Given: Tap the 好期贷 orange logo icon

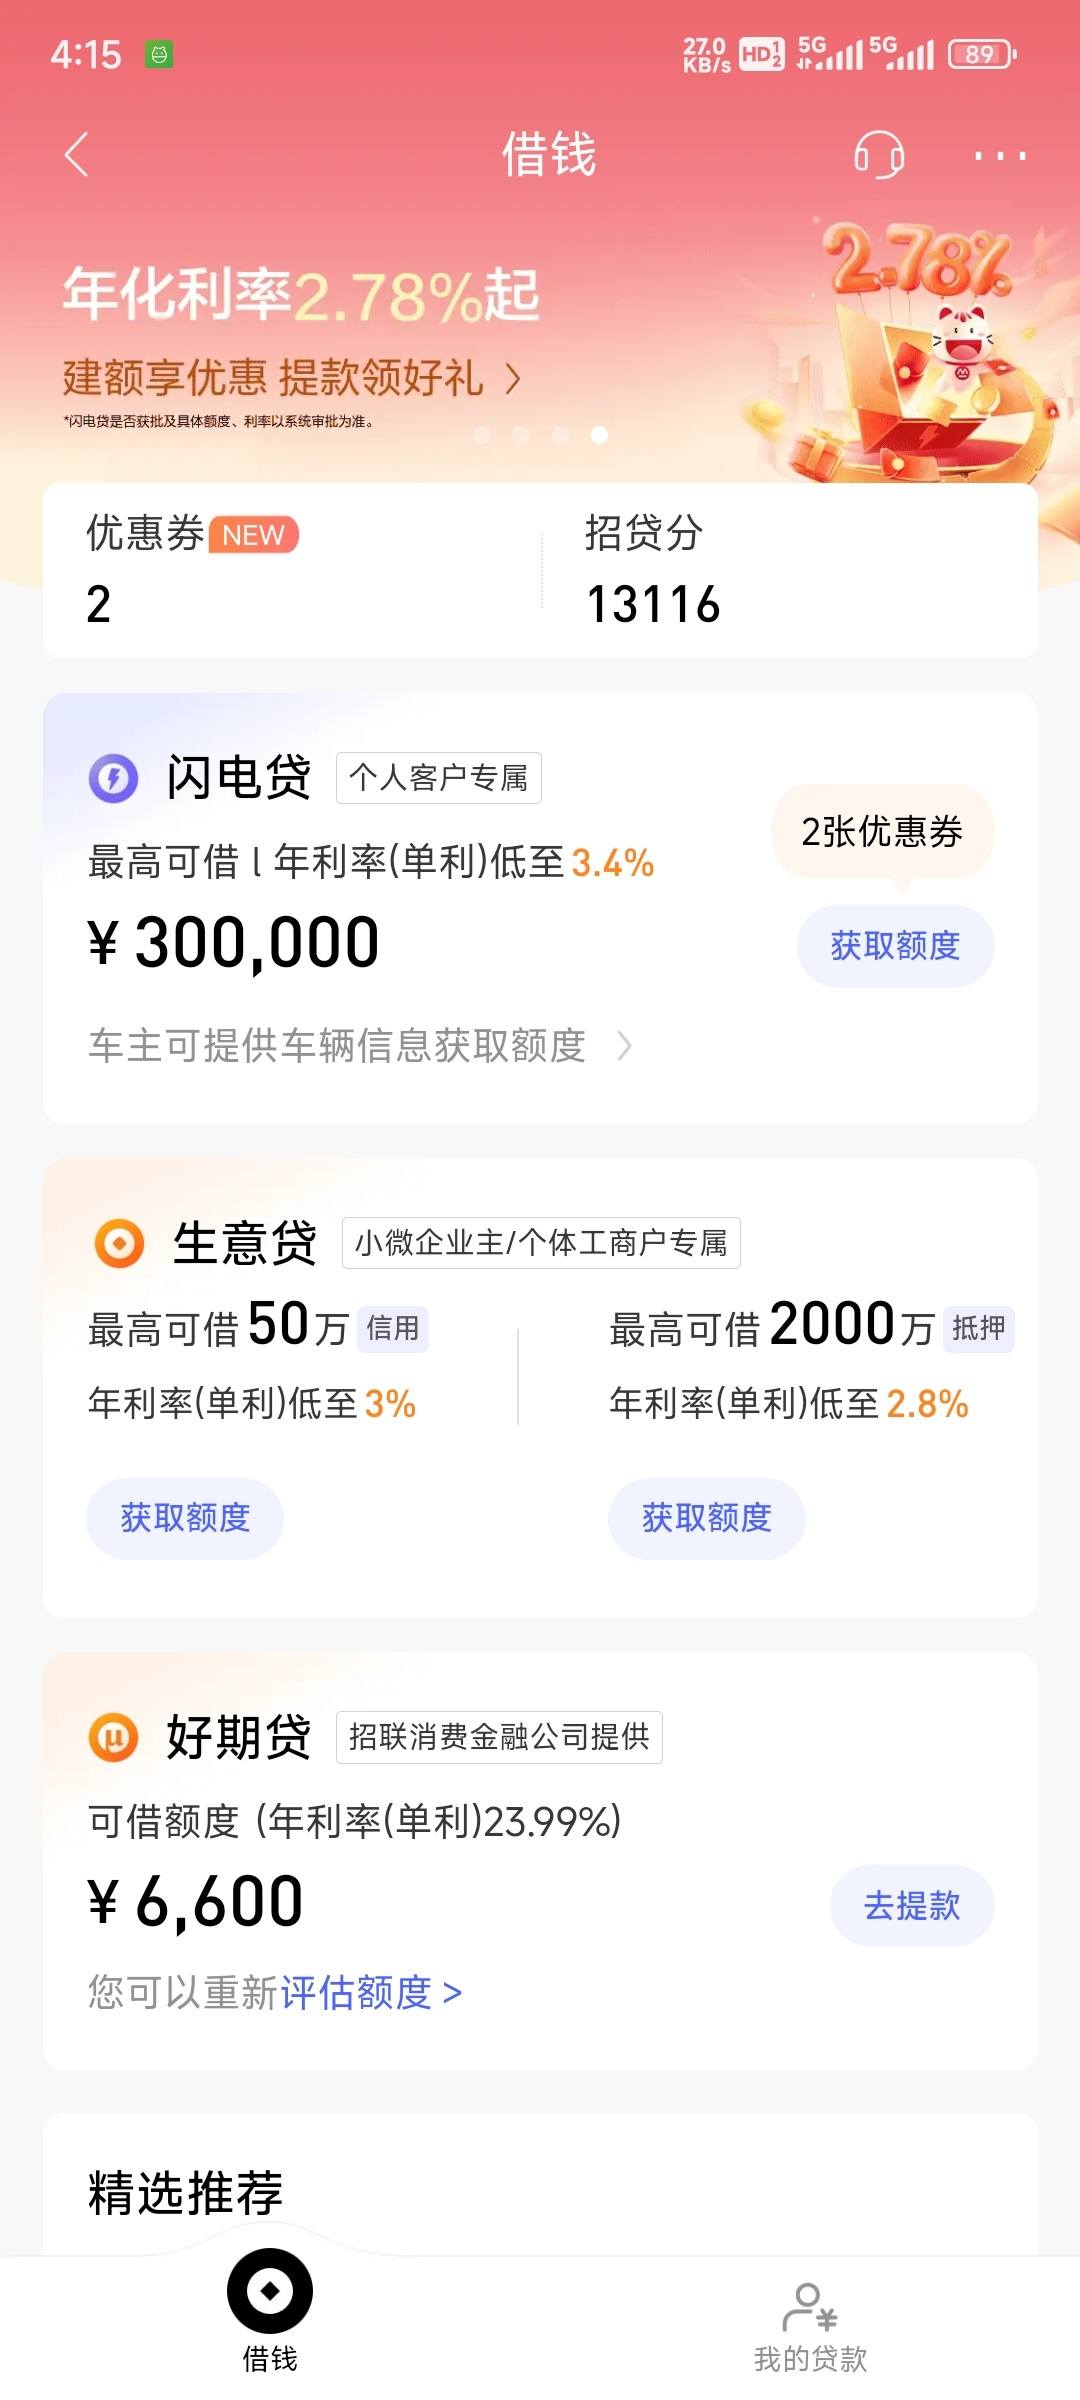Looking at the screenshot, I should pyautogui.click(x=114, y=1737).
